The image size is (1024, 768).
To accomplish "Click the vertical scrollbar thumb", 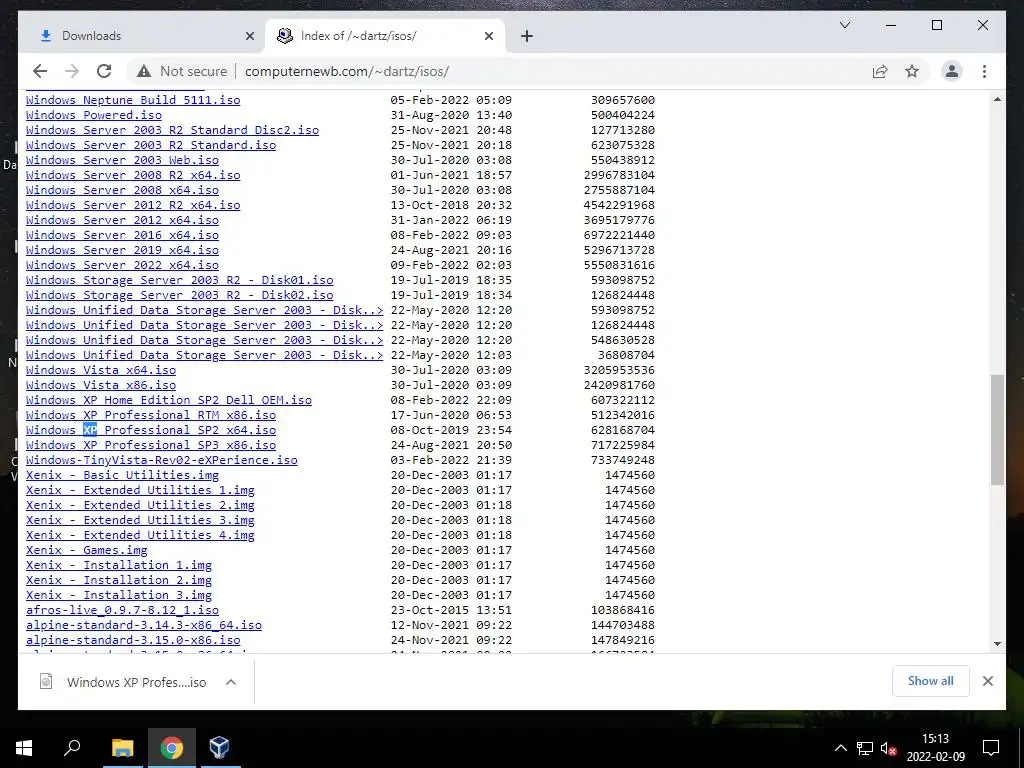I will (x=997, y=430).
